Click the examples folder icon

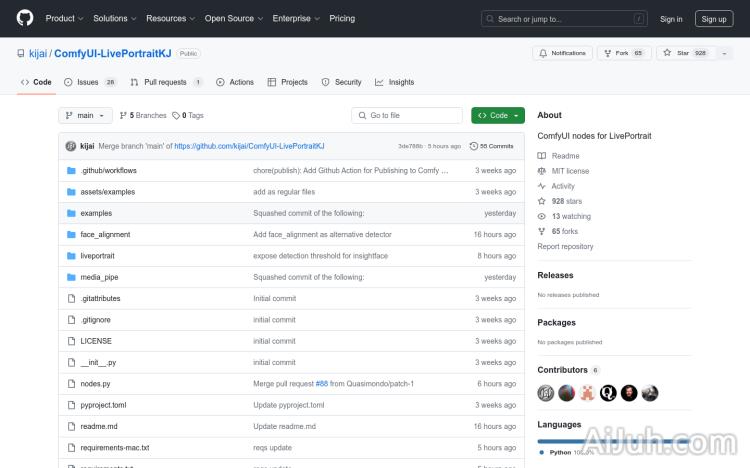pos(71,213)
